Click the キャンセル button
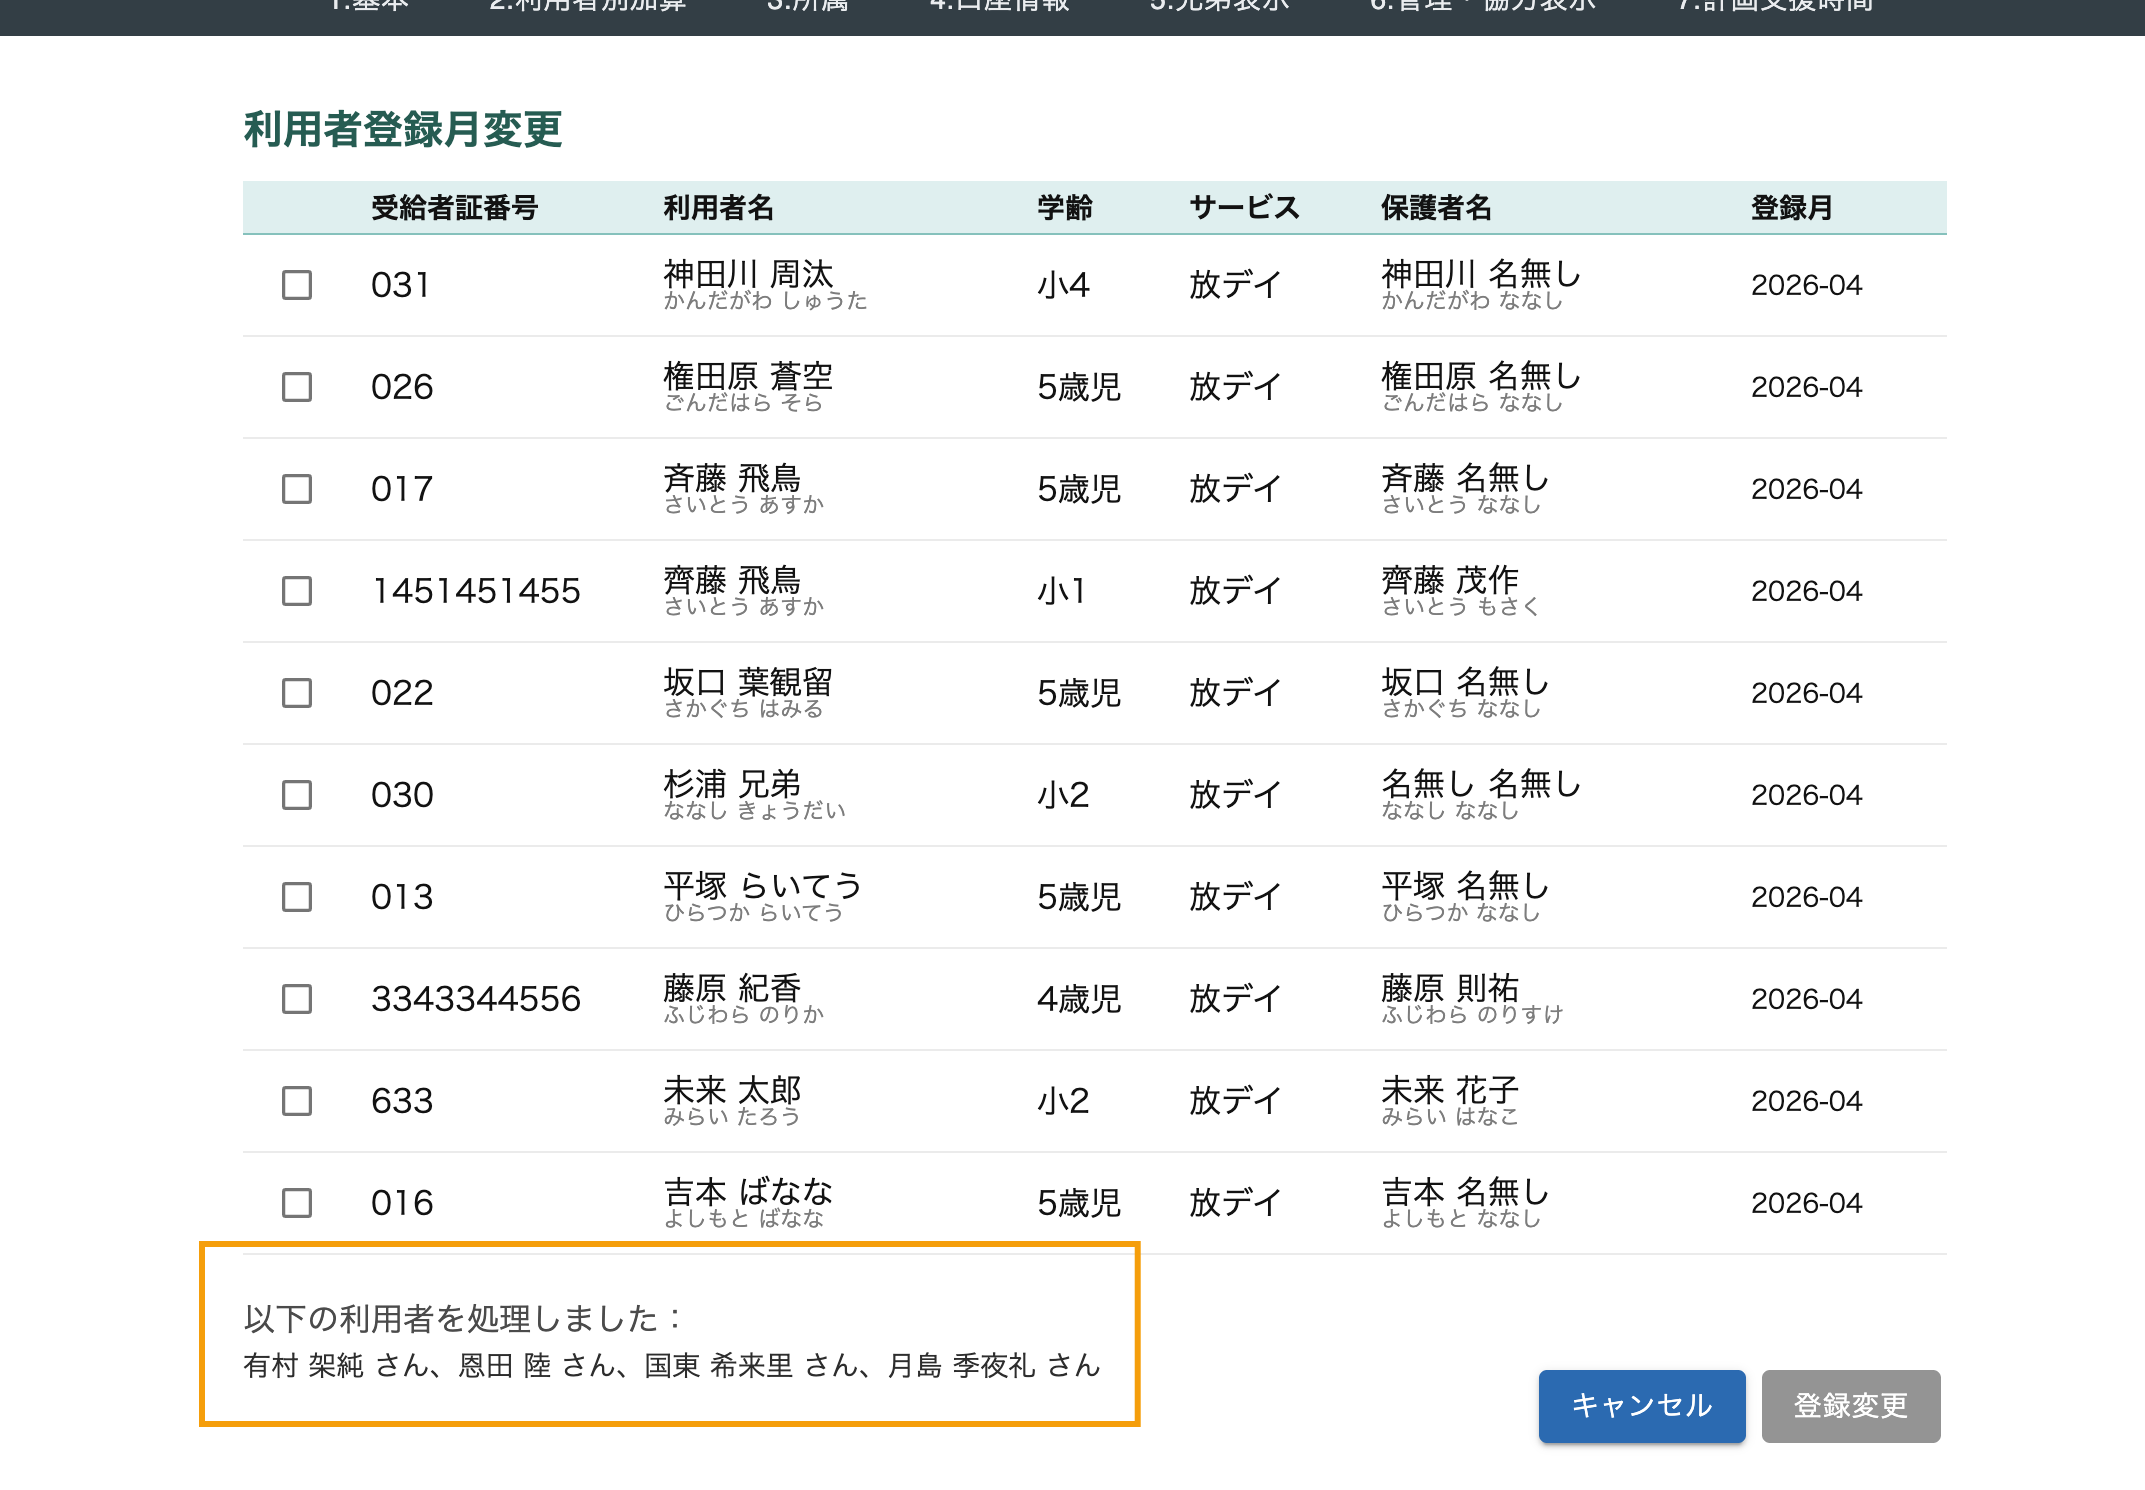This screenshot has height=1490, width=2145. 1641,1405
